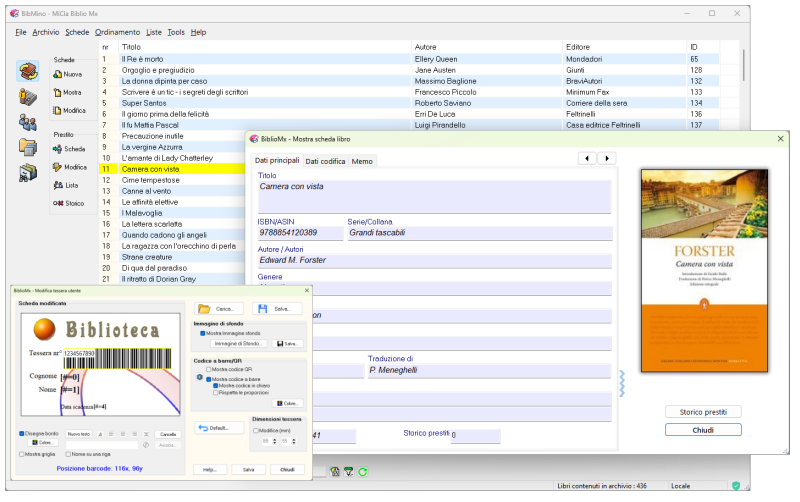800x502 pixels.
Task: Open the File menu
Action: tap(20, 32)
